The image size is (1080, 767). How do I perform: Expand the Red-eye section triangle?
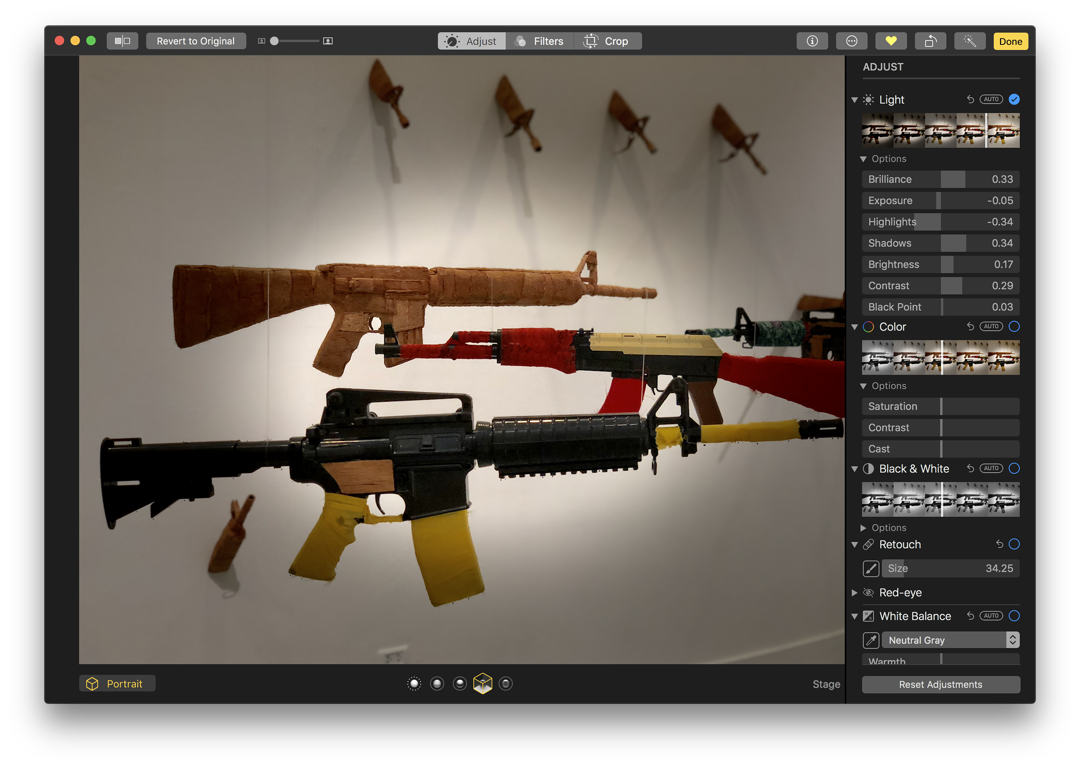(855, 592)
